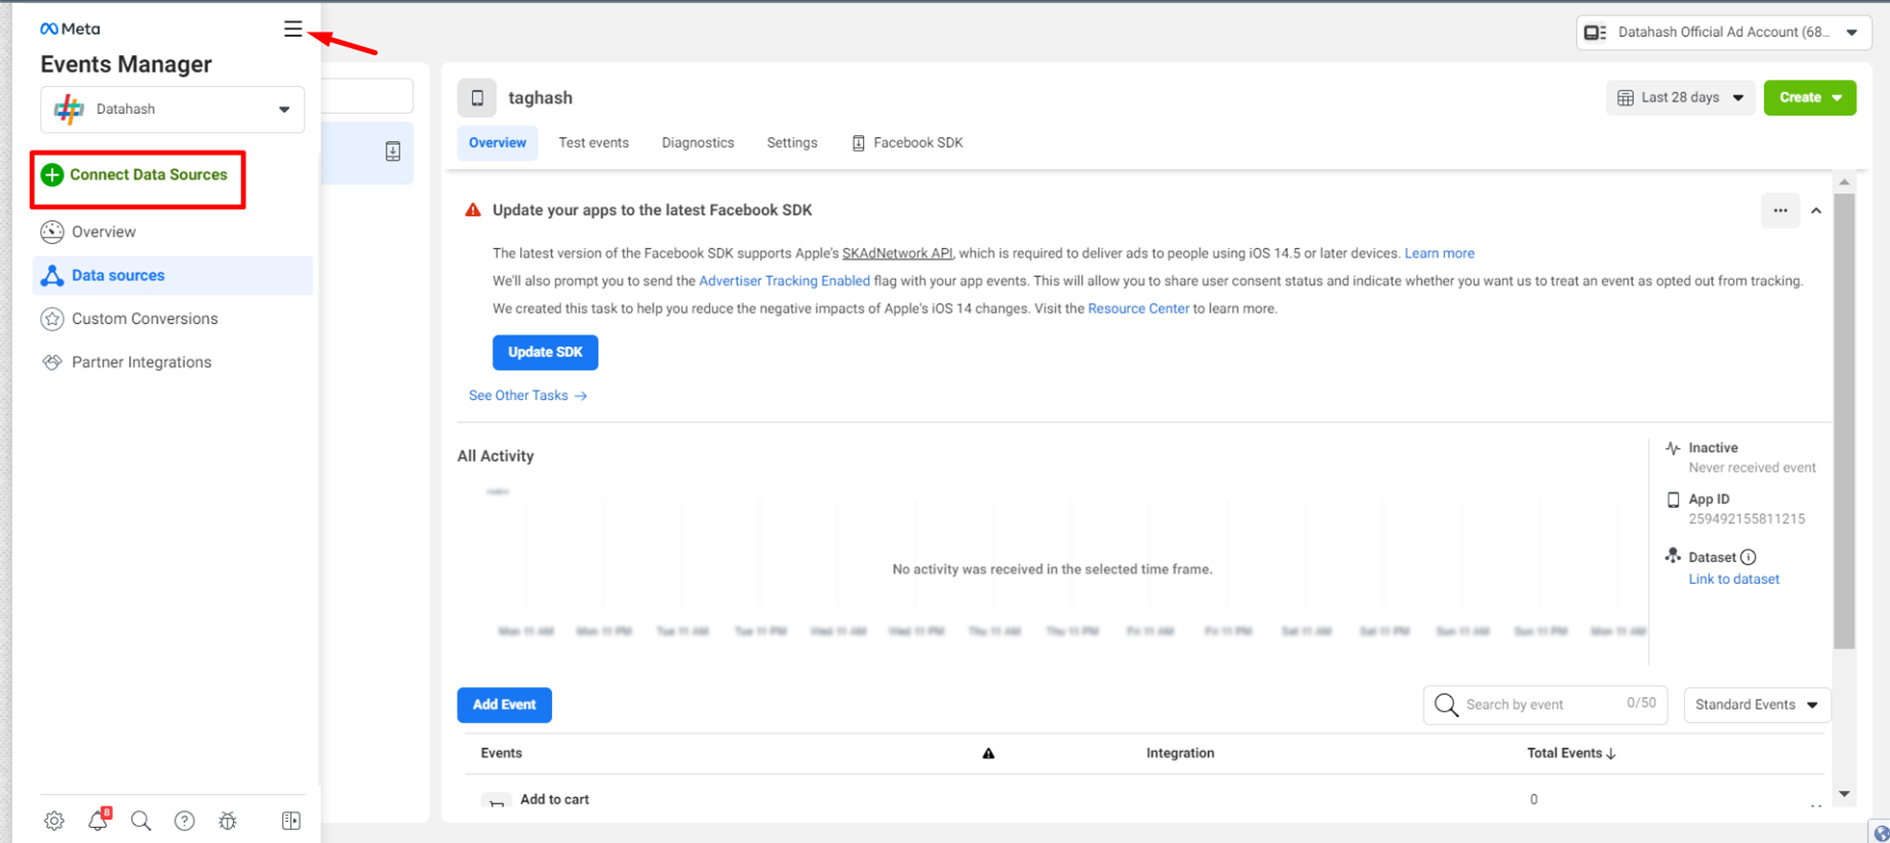Image resolution: width=1890 pixels, height=843 pixels.
Task: Click the Datahash hashtag logo
Action: pos(69,109)
